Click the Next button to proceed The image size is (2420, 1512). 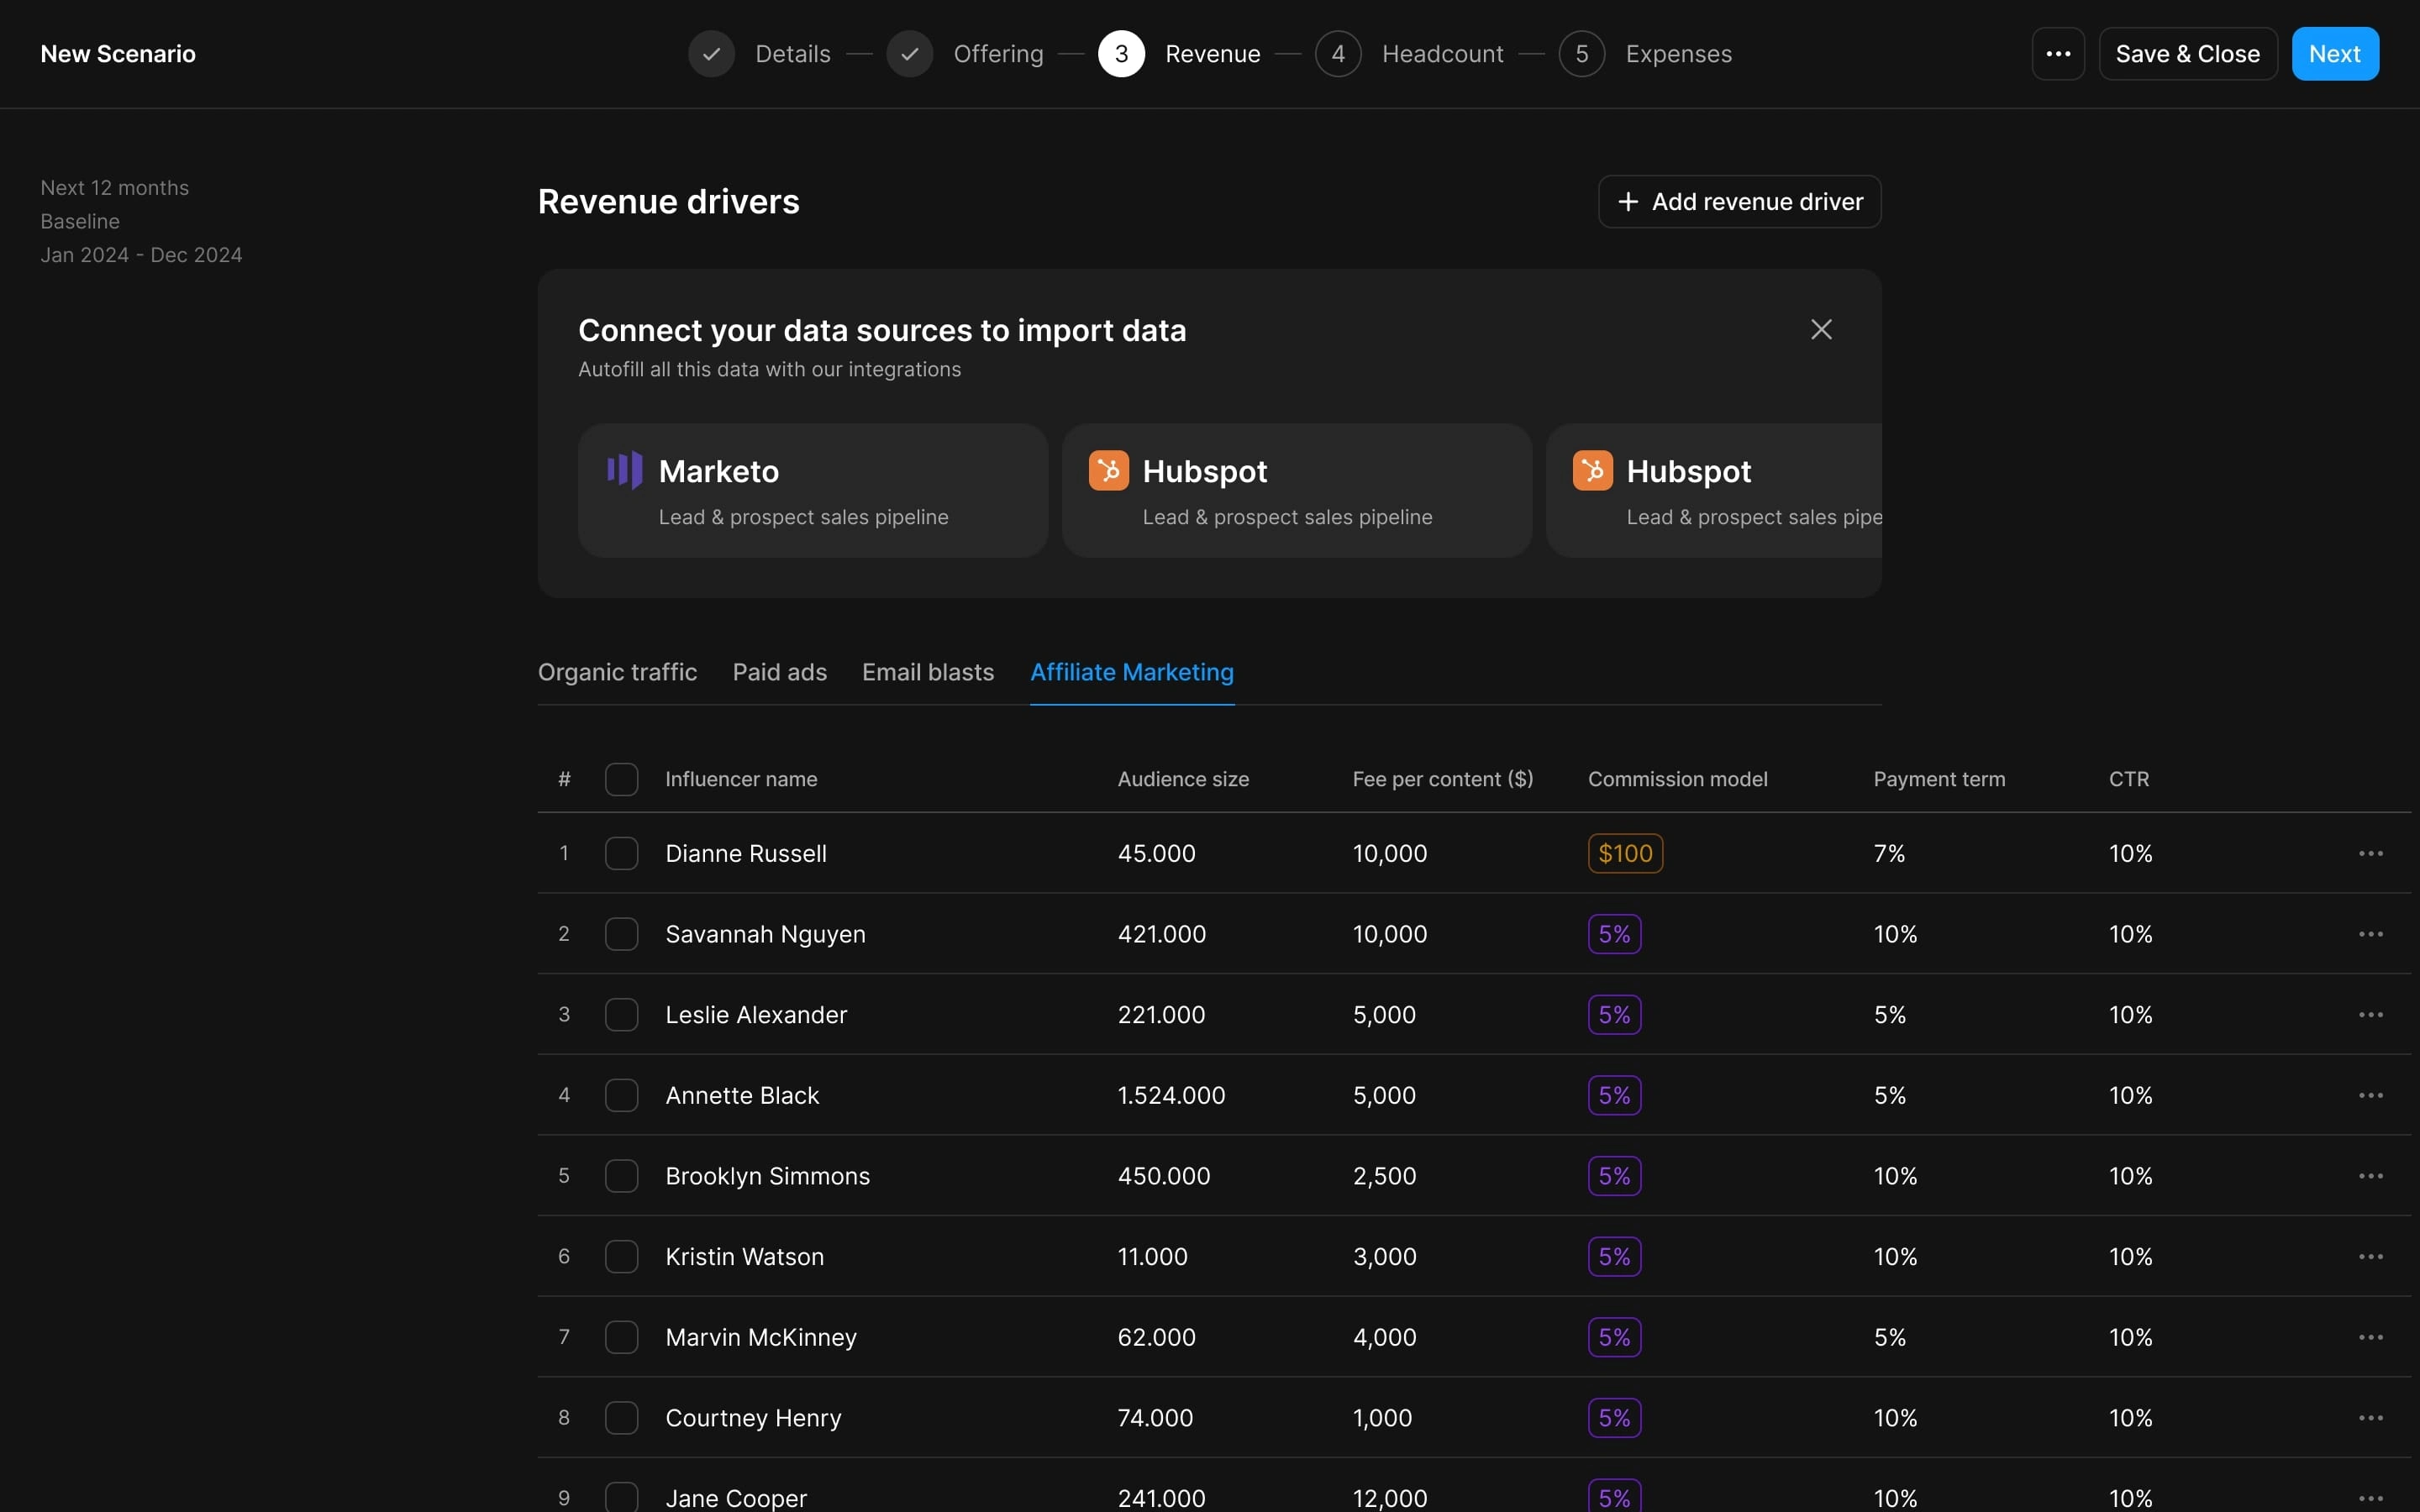[2334, 52]
